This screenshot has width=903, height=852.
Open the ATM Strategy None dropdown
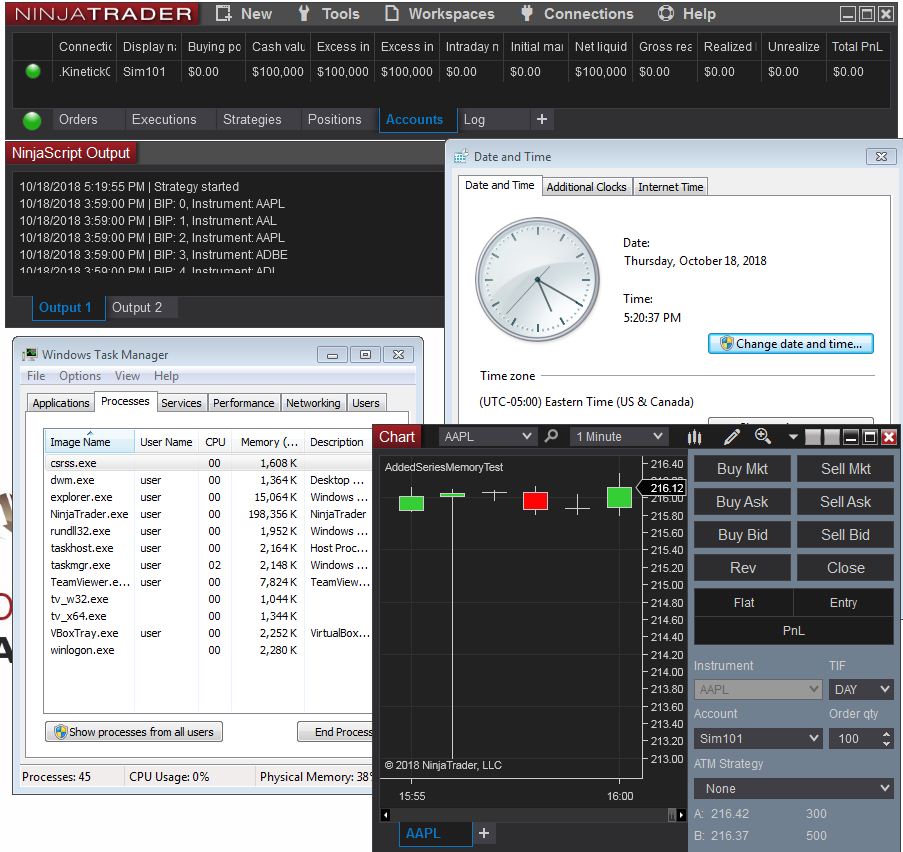(794, 788)
